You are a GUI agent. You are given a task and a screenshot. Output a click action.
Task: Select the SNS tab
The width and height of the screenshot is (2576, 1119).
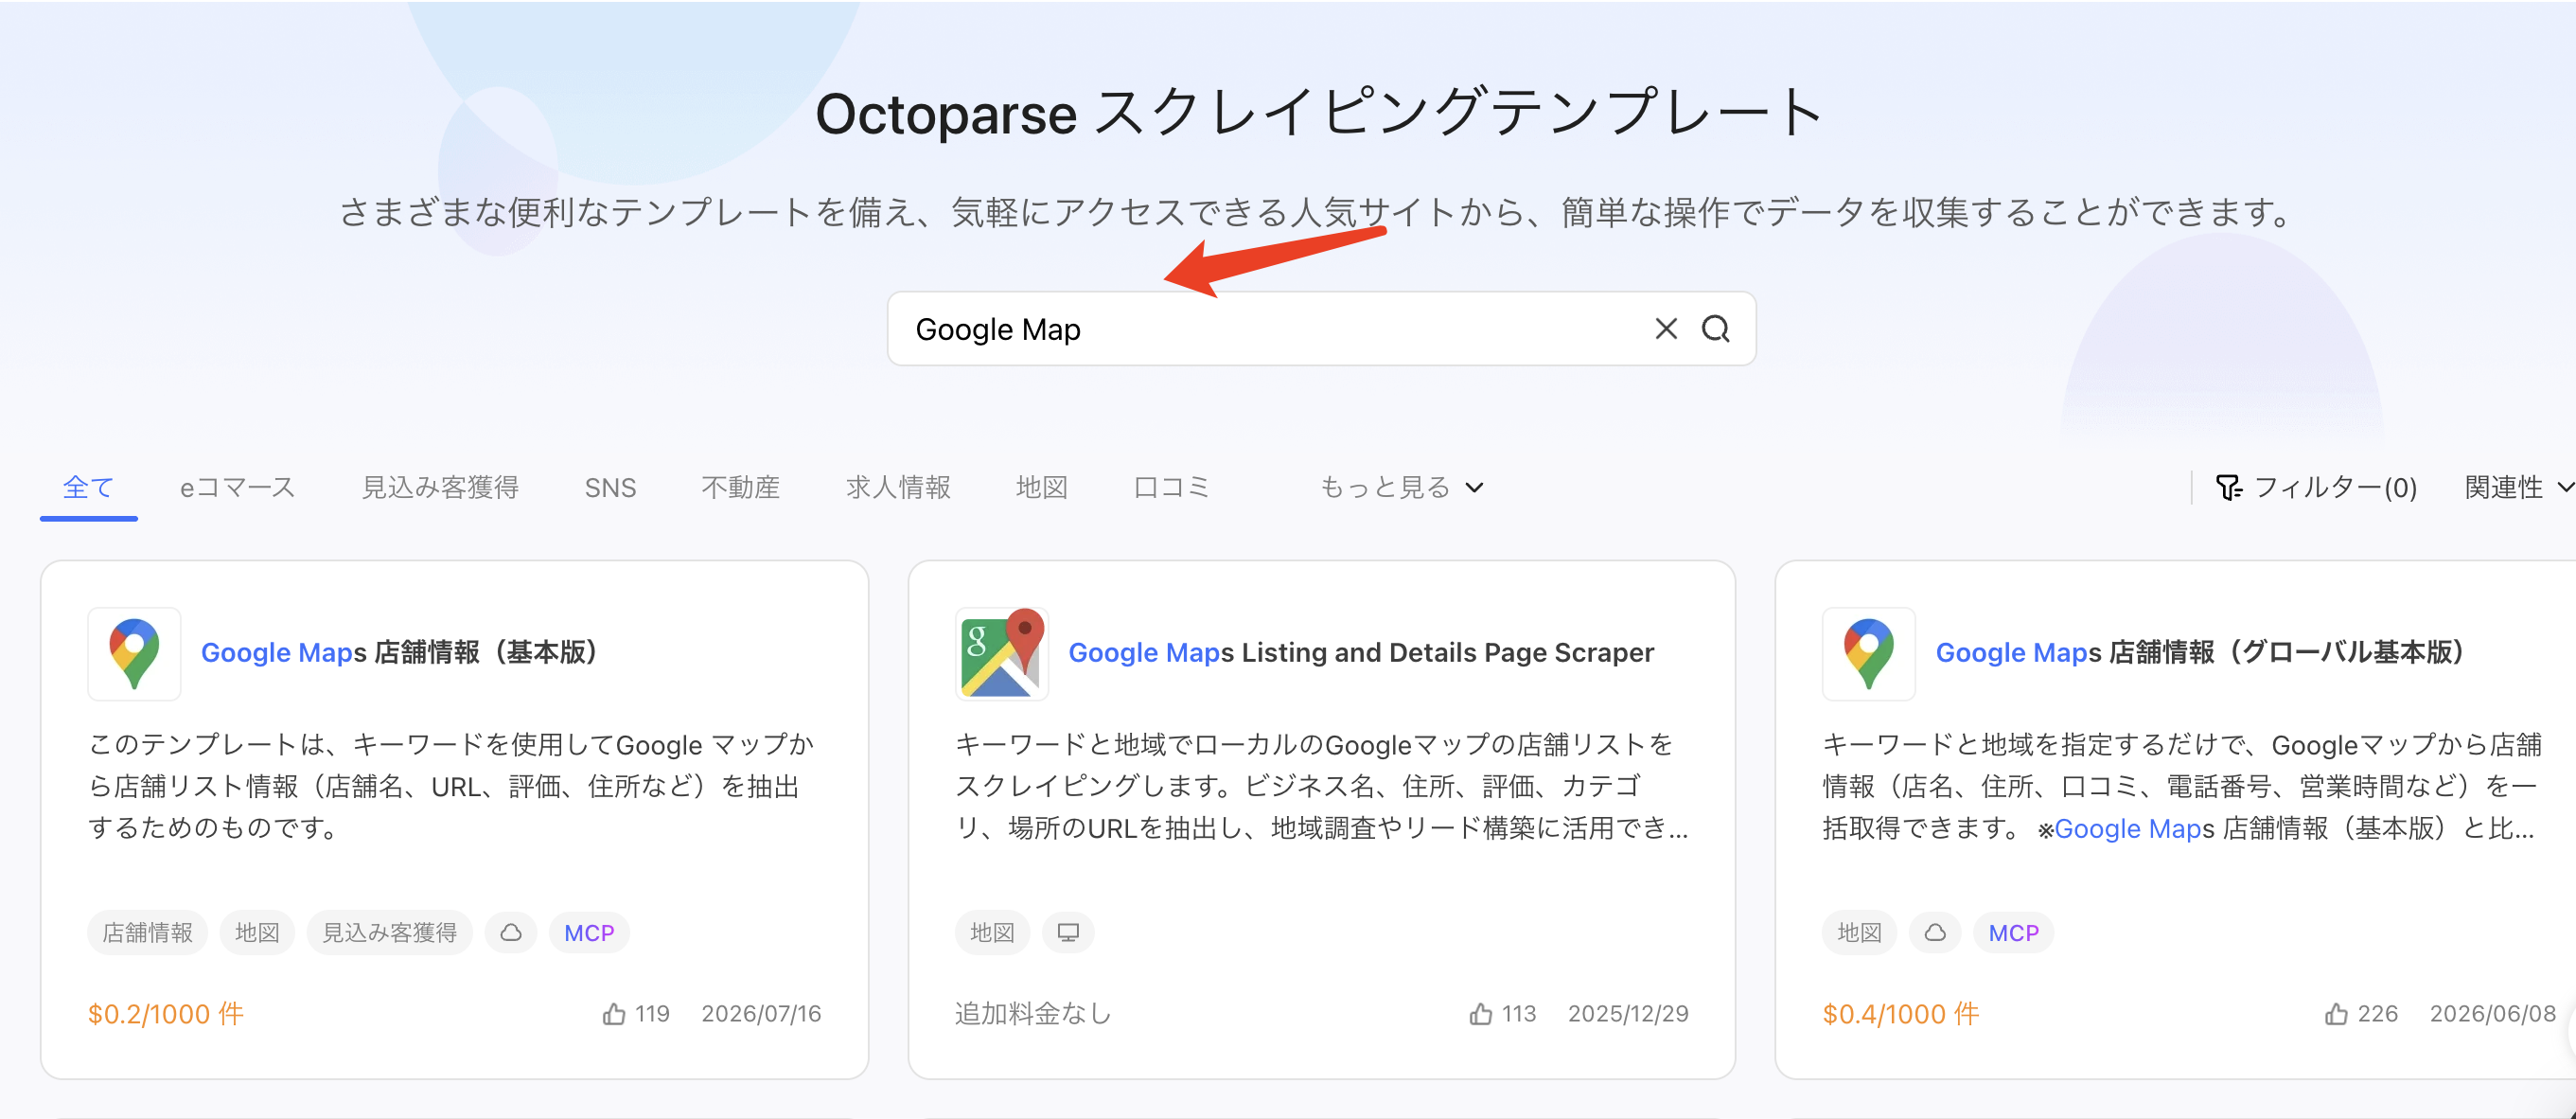[610, 487]
